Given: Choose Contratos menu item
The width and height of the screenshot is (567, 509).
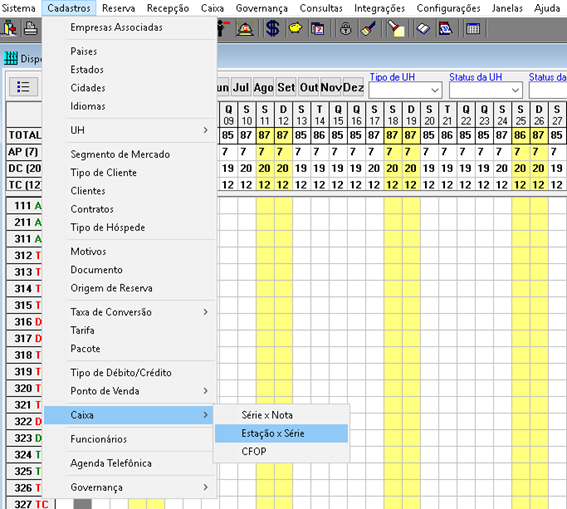Looking at the screenshot, I should pos(129,209).
